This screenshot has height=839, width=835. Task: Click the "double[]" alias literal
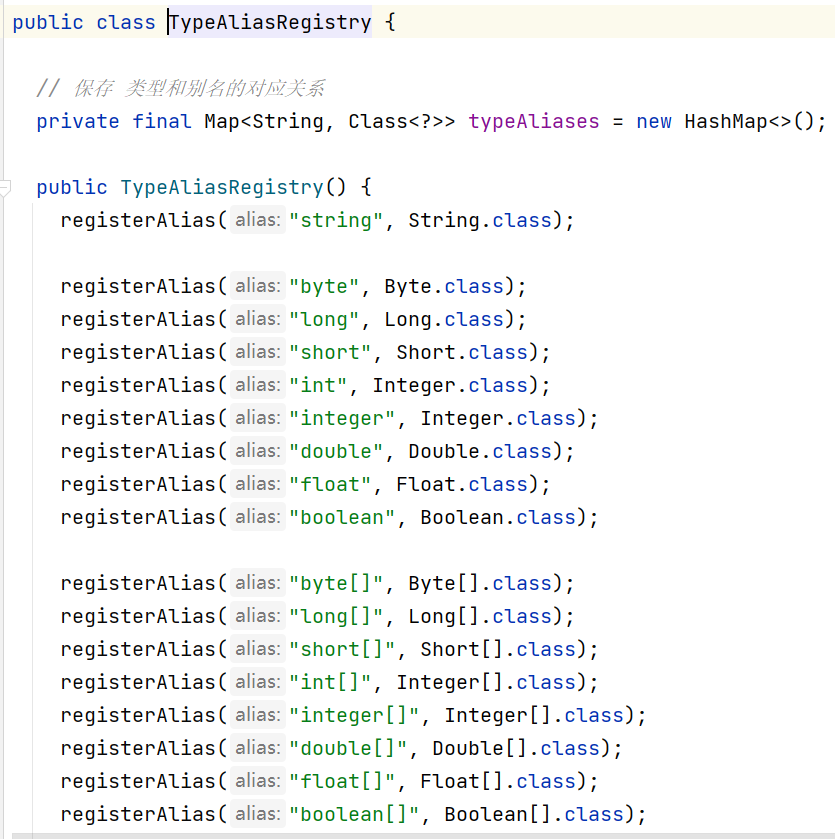pos(348,749)
